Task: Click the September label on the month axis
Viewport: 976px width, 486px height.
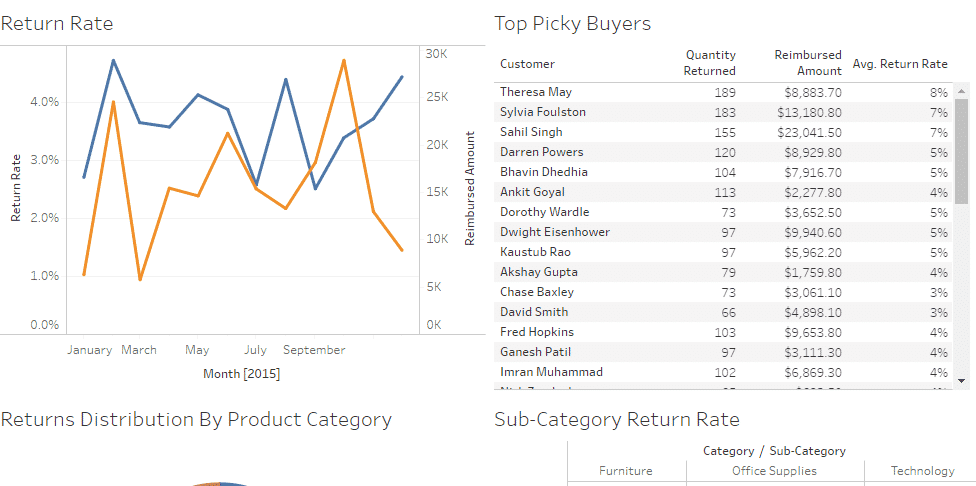Action: (x=314, y=350)
